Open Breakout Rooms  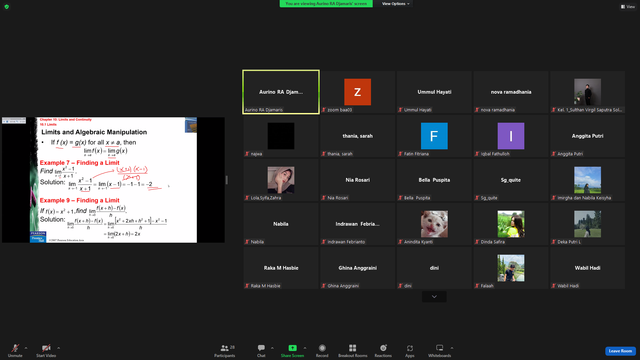(353, 350)
